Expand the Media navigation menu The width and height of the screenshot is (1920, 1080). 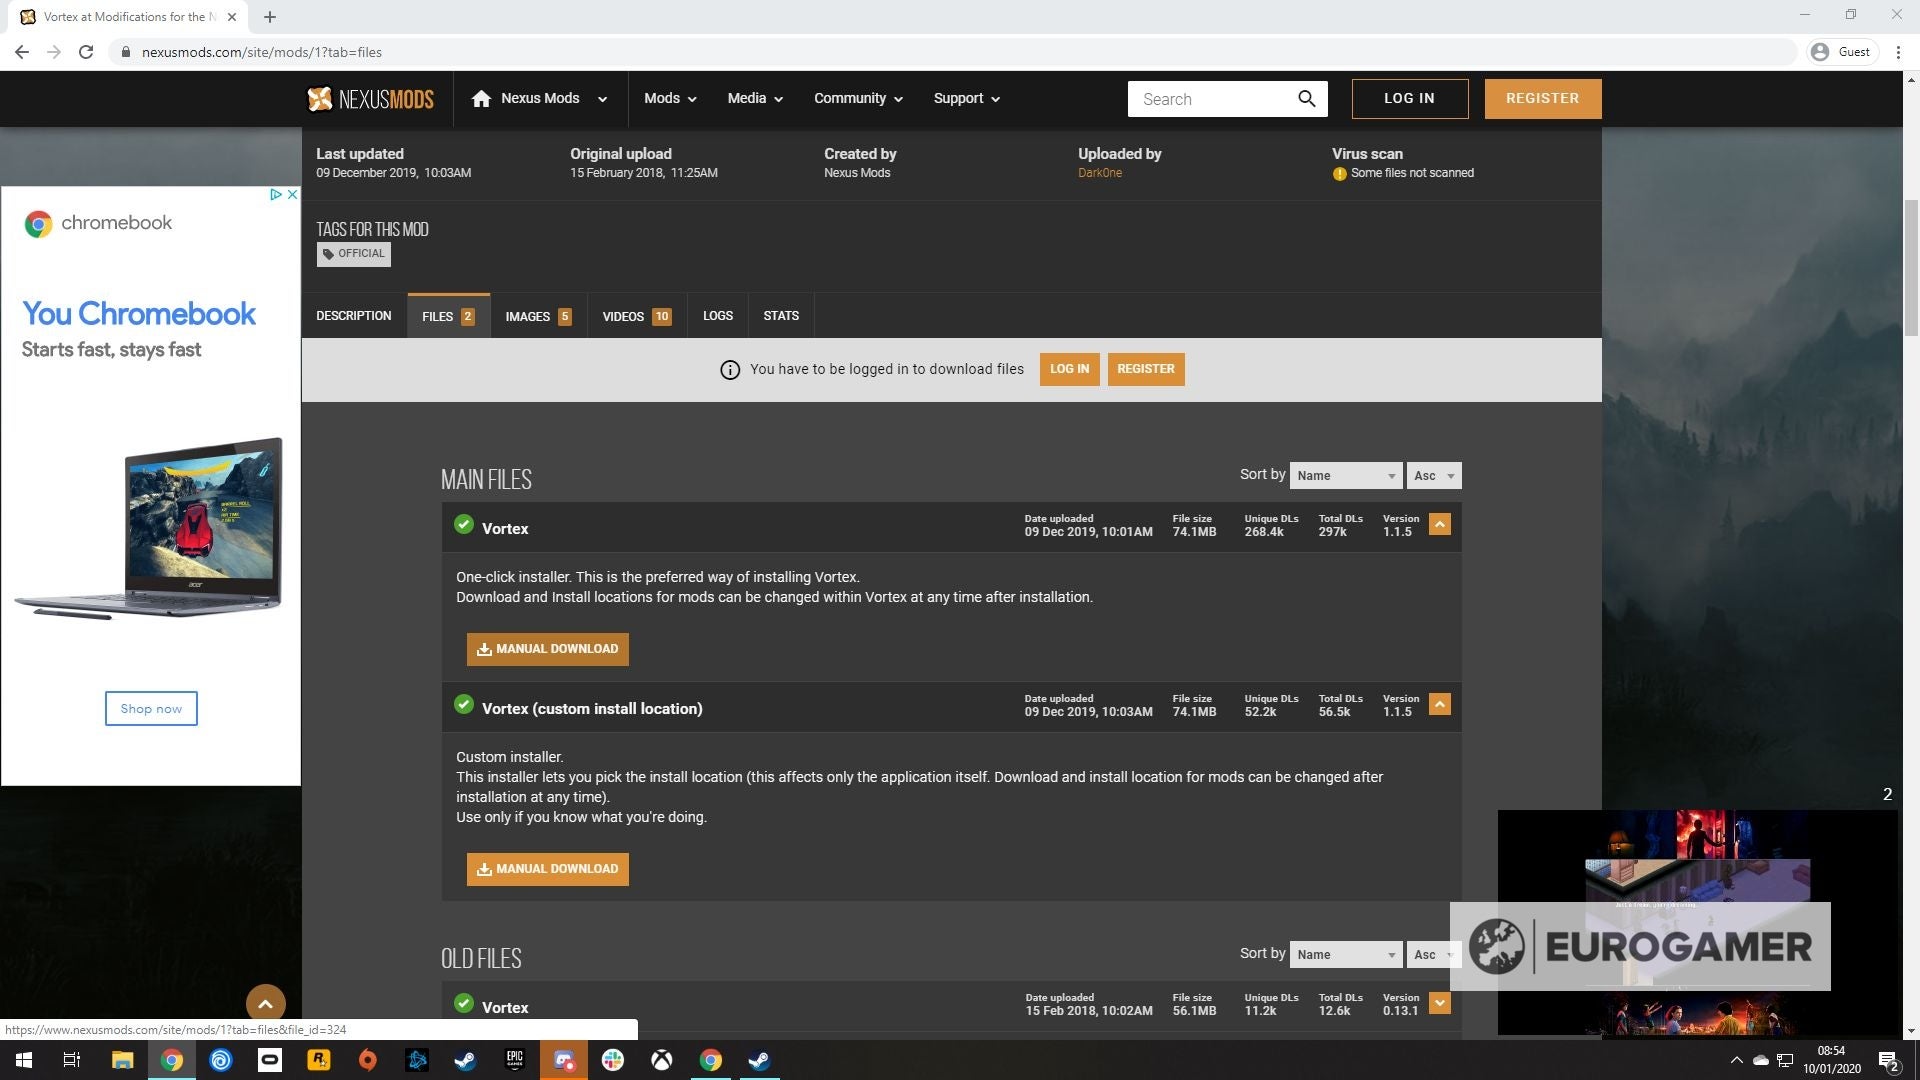click(x=755, y=98)
